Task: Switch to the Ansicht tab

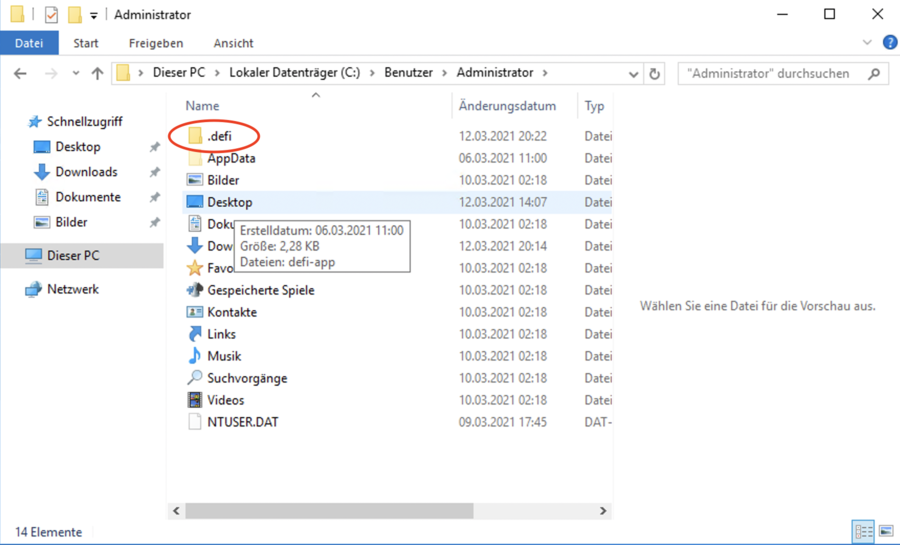Action: point(233,43)
